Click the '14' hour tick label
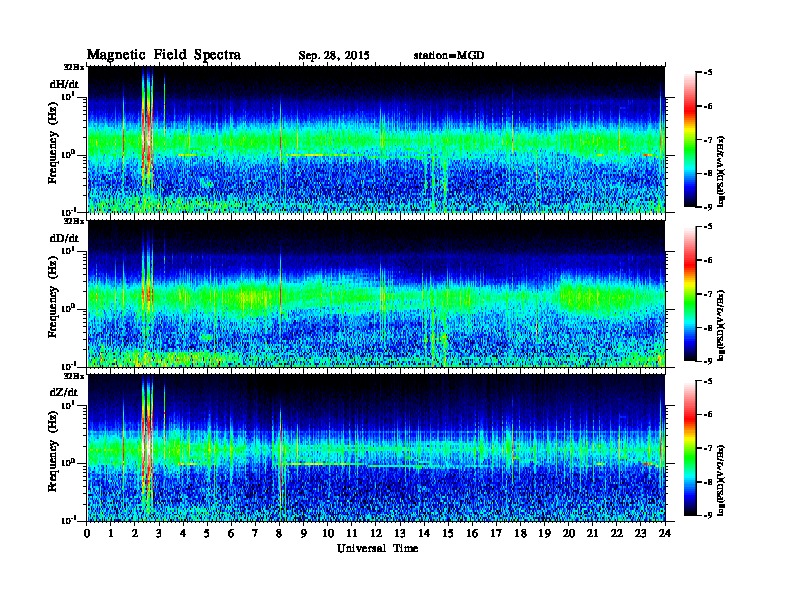The image size is (792, 612). pos(424,533)
